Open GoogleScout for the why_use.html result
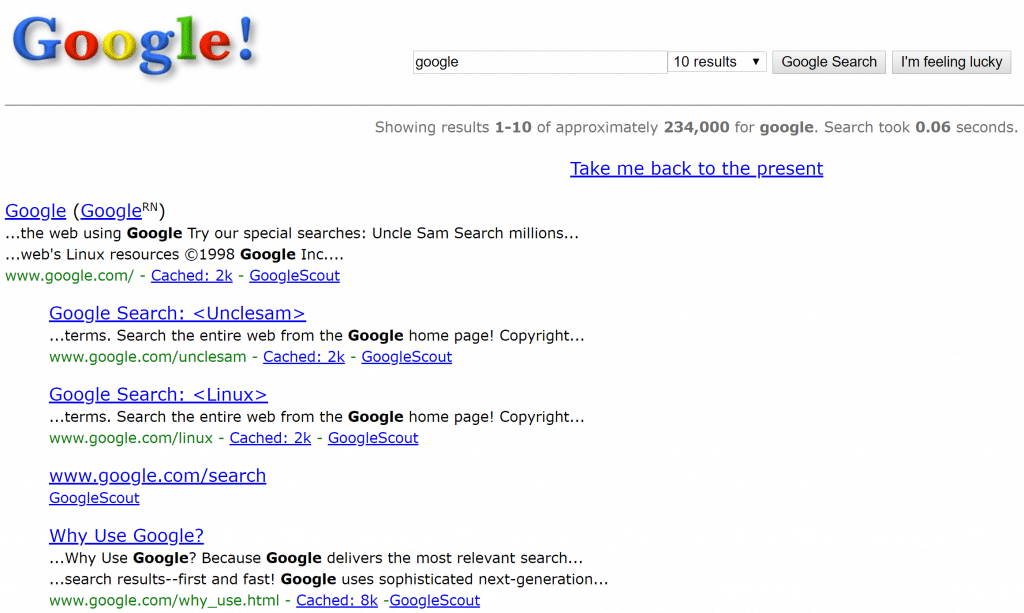Viewport: 1024px width, 613px height. (435, 601)
